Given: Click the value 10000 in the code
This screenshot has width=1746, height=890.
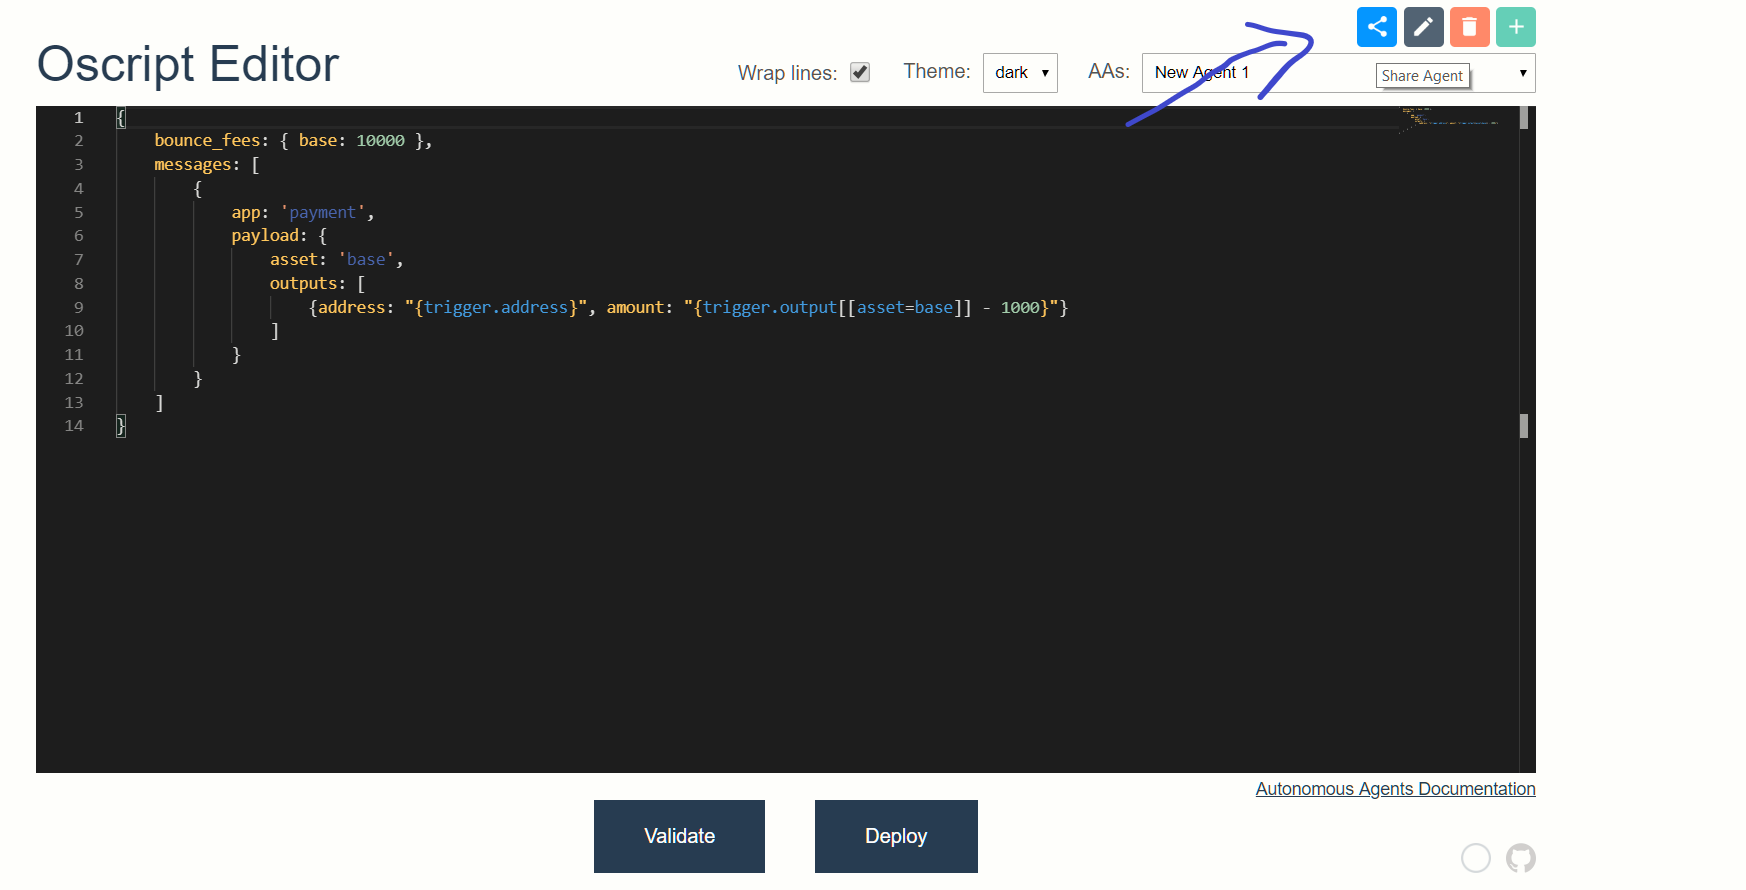Looking at the screenshot, I should point(380,141).
